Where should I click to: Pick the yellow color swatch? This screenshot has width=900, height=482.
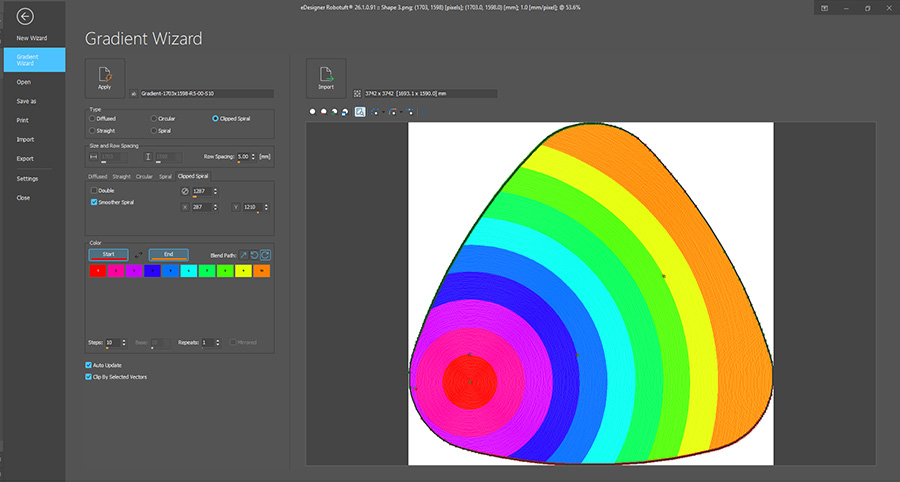click(243, 271)
